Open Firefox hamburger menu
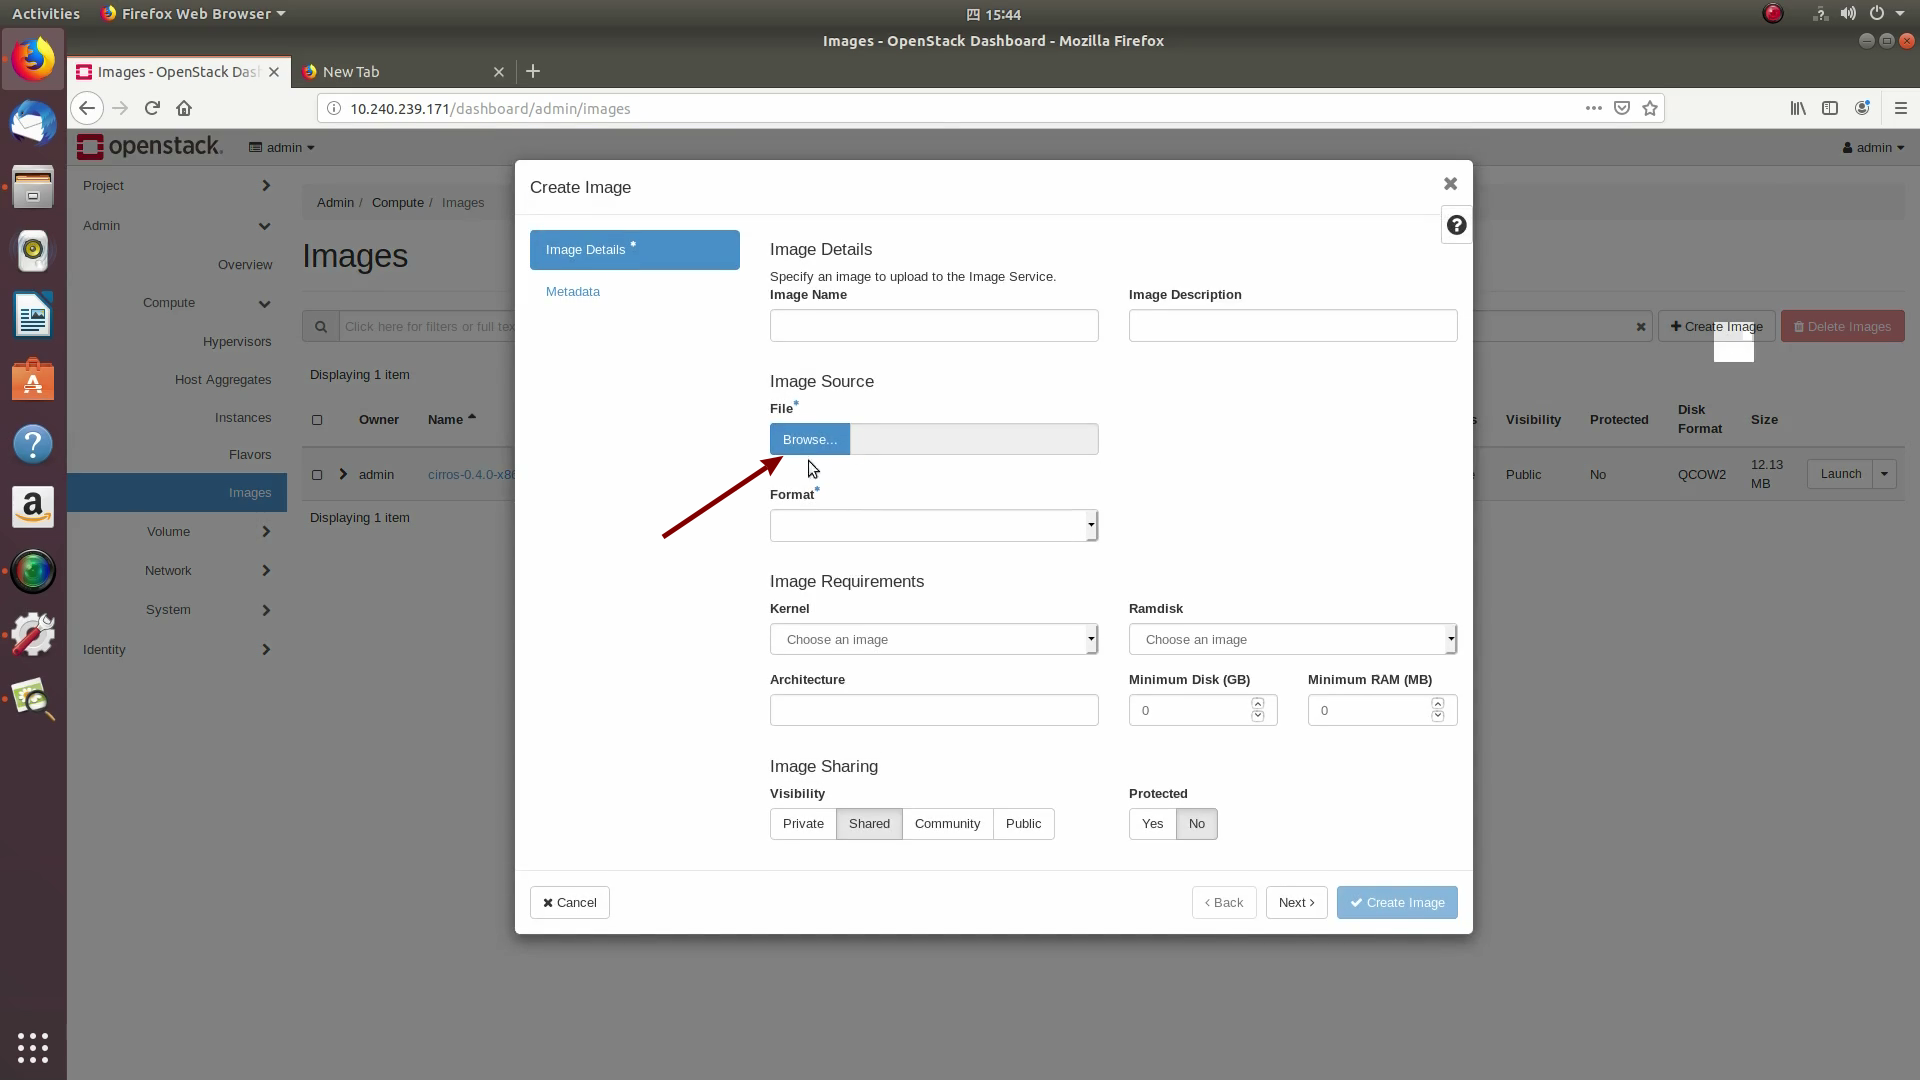Image resolution: width=1920 pixels, height=1080 pixels. tap(1901, 108)
